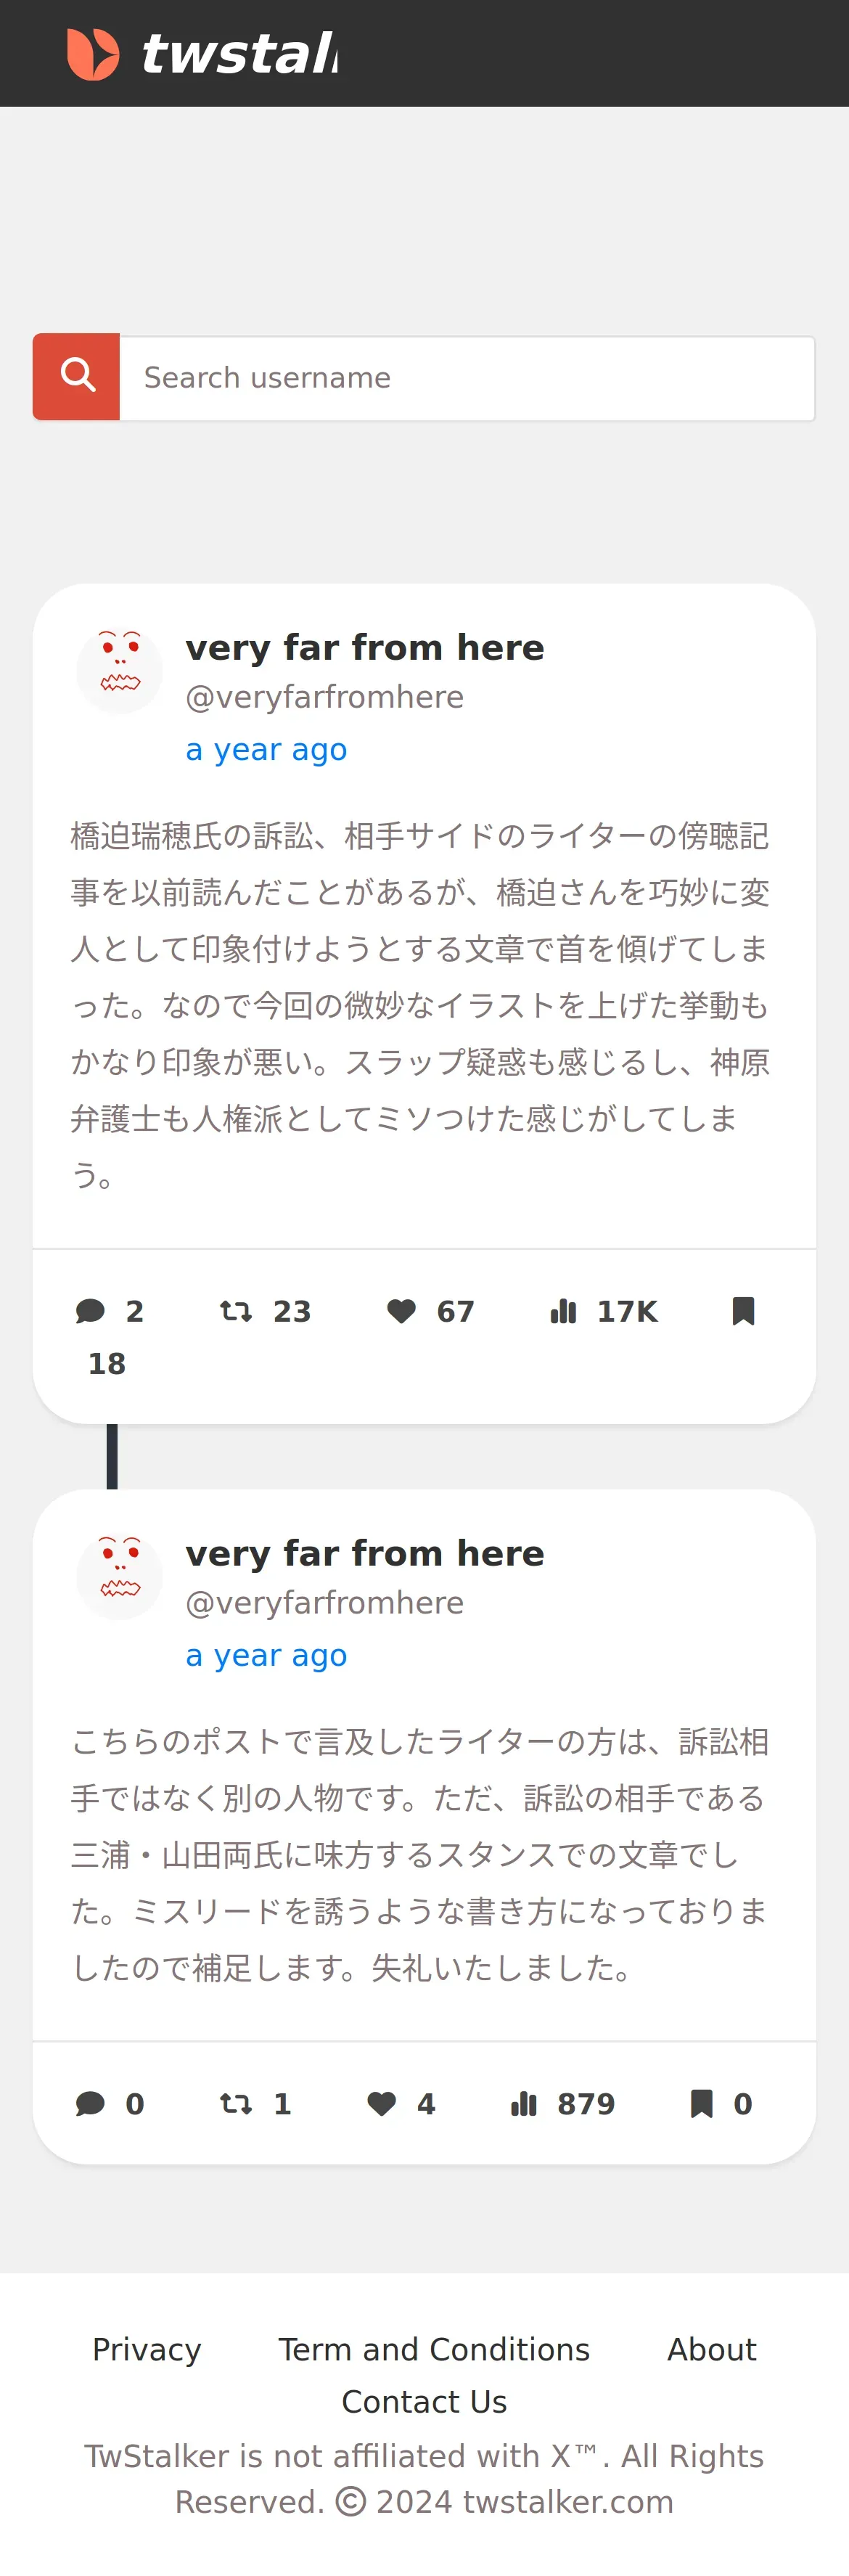The width and height of the screenshot is (849, 2576).
Task: Open the Contact Us link
Action: pos(424,2401)
